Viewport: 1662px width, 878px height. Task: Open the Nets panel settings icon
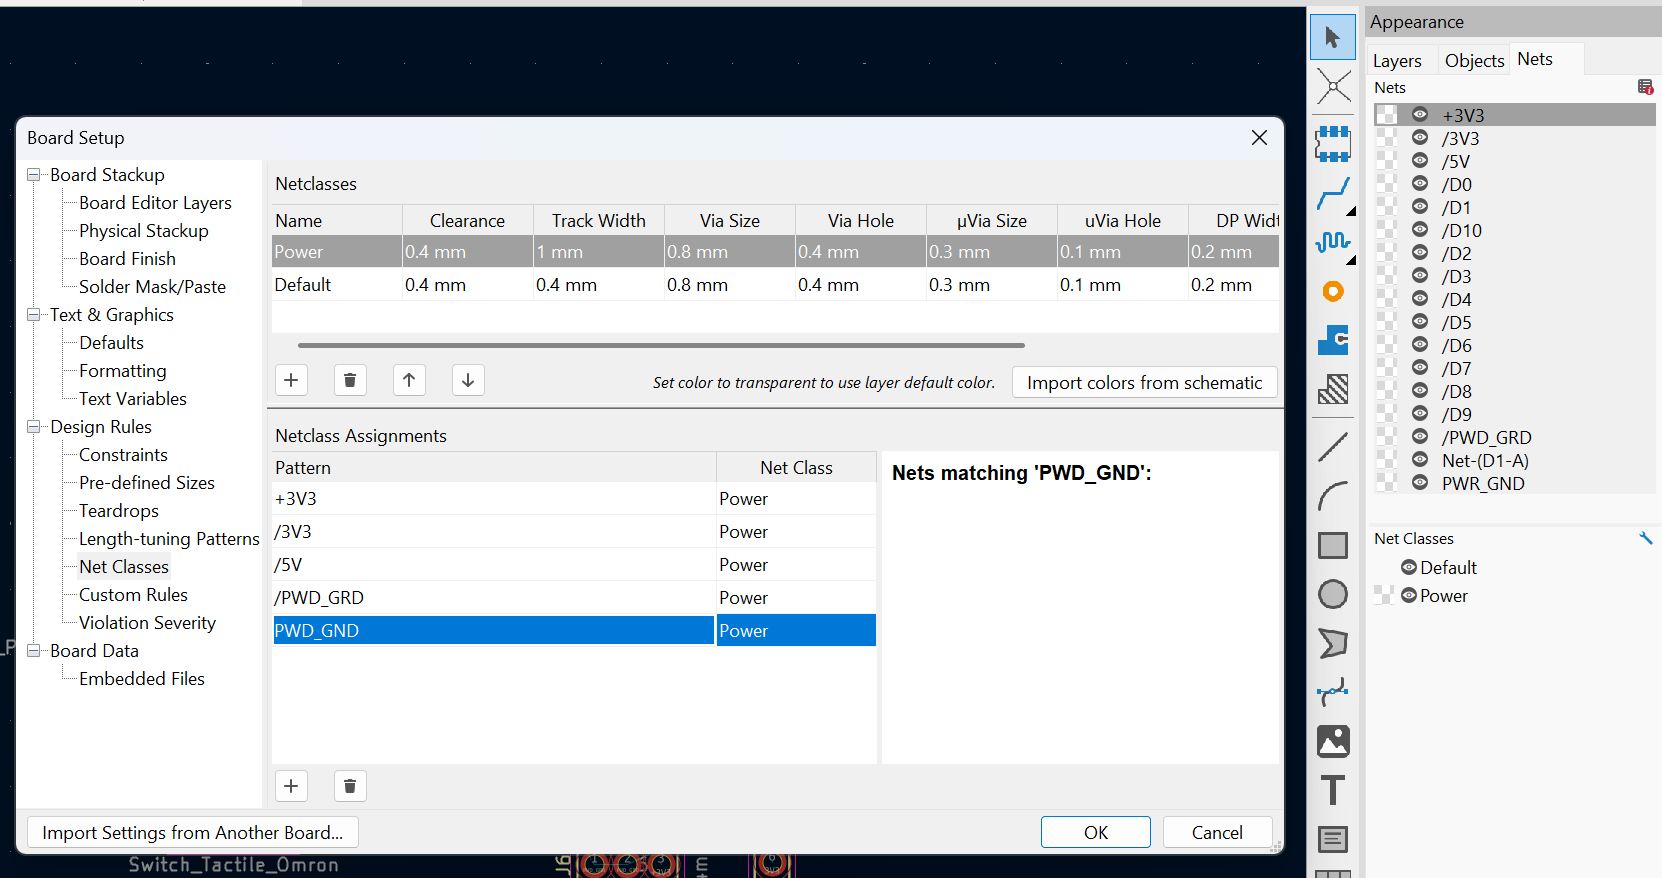[1645, 87]
